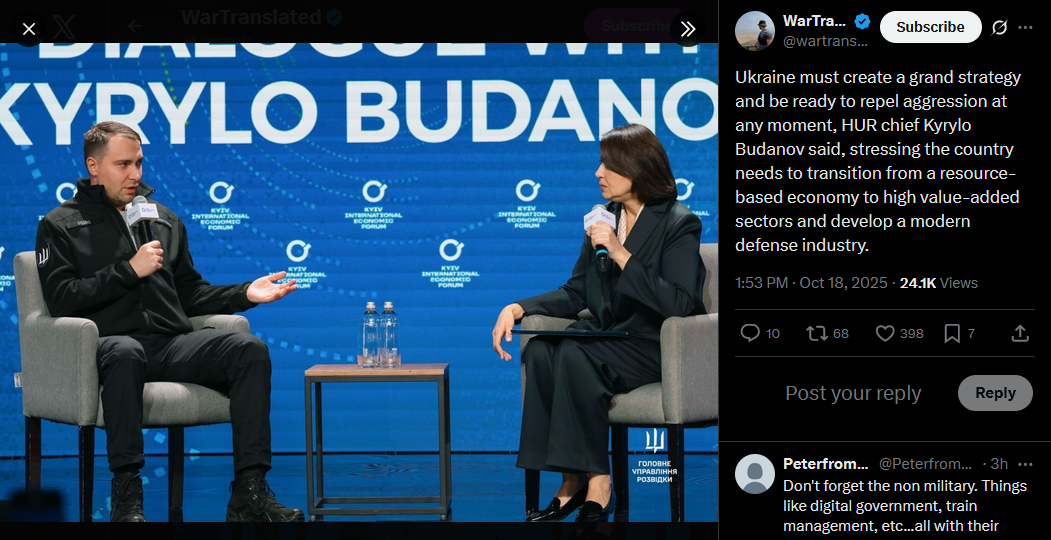This screenshot has height=540, width=1051.
Task: Click the reply speech bubble icon
Action: (x=750, y=333)
